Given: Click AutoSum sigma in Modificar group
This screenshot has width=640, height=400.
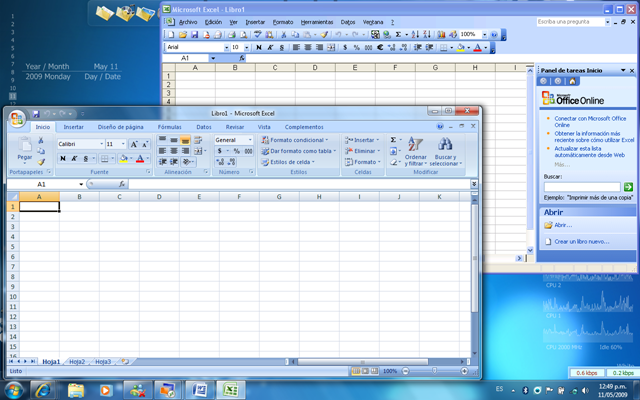Looking at the screenshot, I should coord(393,140).
